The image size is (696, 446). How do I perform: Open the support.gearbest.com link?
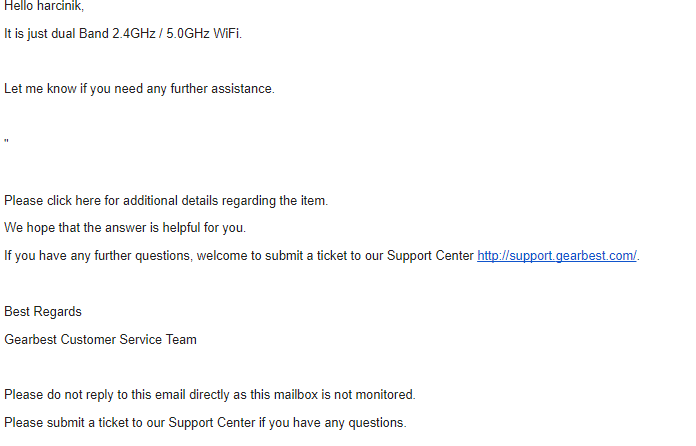(556, 255)
